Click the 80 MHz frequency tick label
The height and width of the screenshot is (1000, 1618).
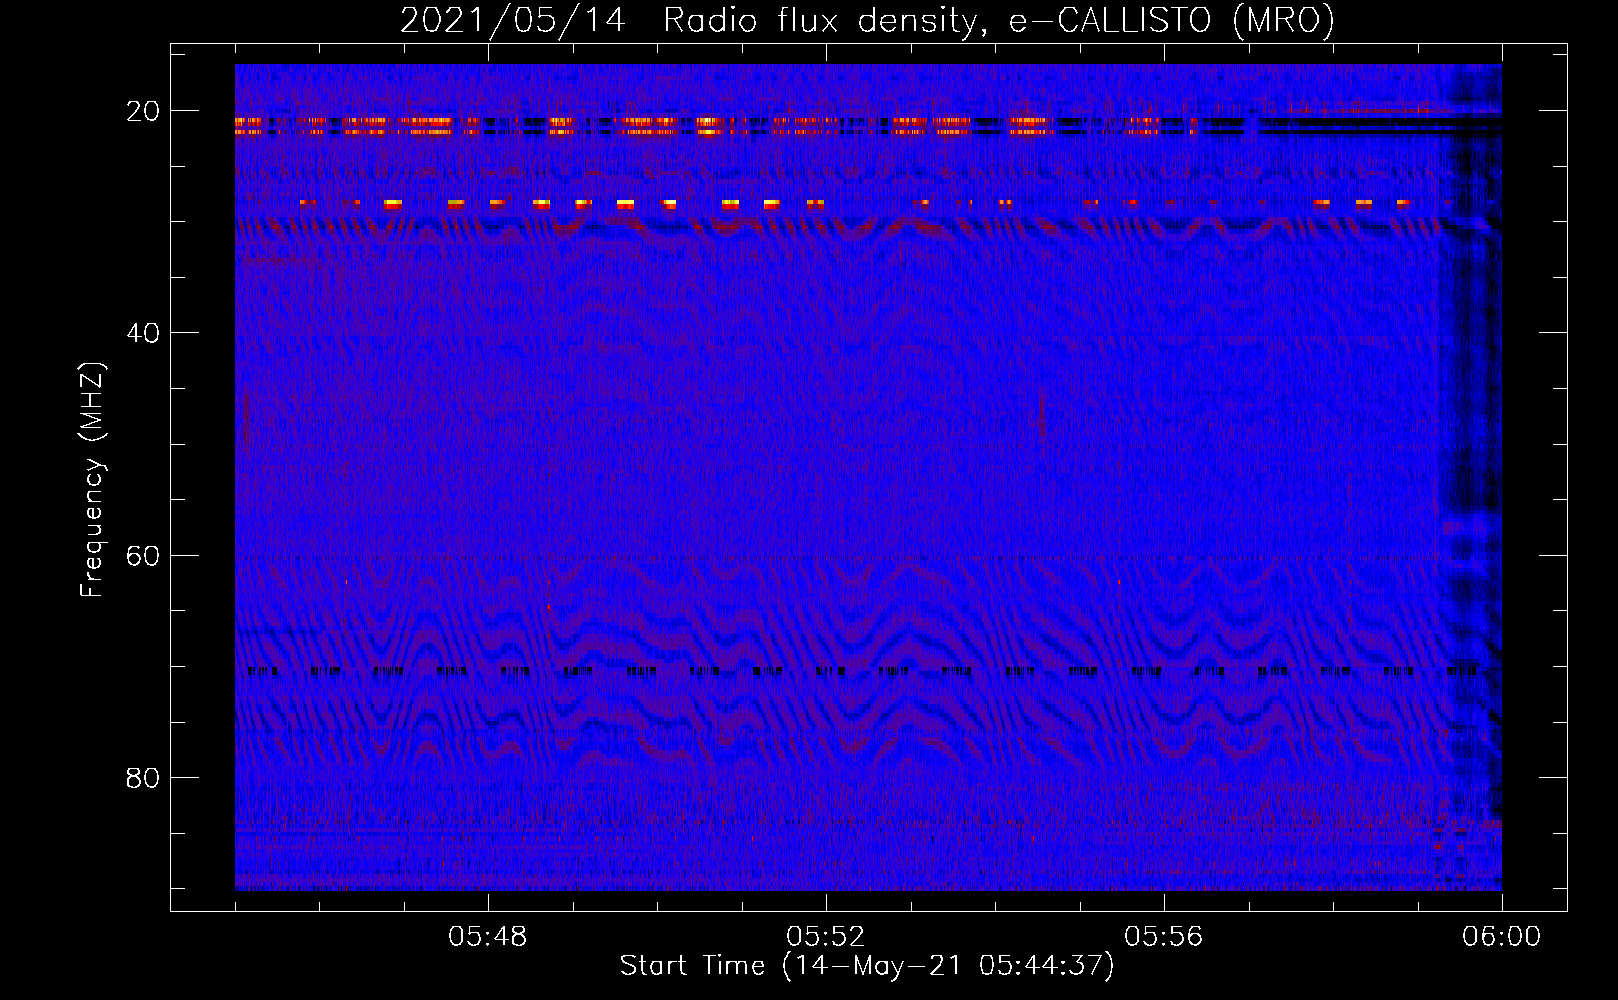143,777
